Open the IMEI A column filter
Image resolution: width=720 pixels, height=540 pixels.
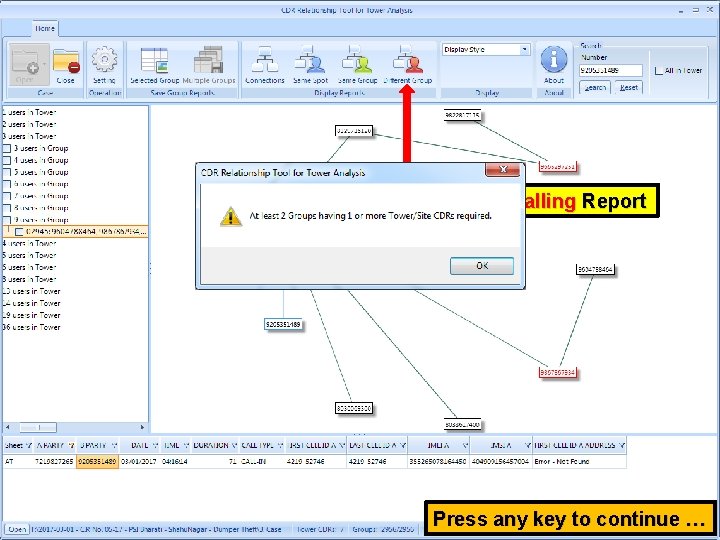point(465,445)
